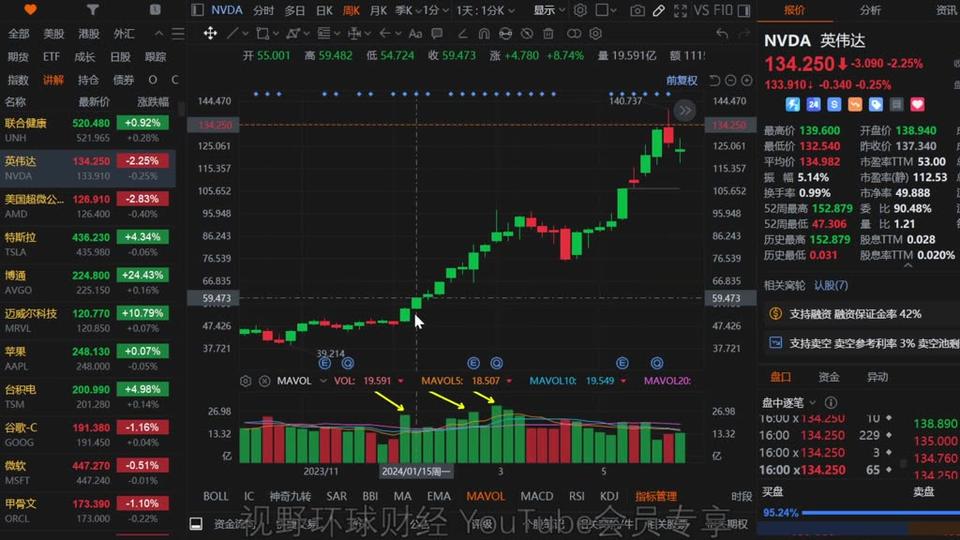Select the angle measurement tool
The height and width of the screenshot is (540, 960).
[x=462, y=33]
